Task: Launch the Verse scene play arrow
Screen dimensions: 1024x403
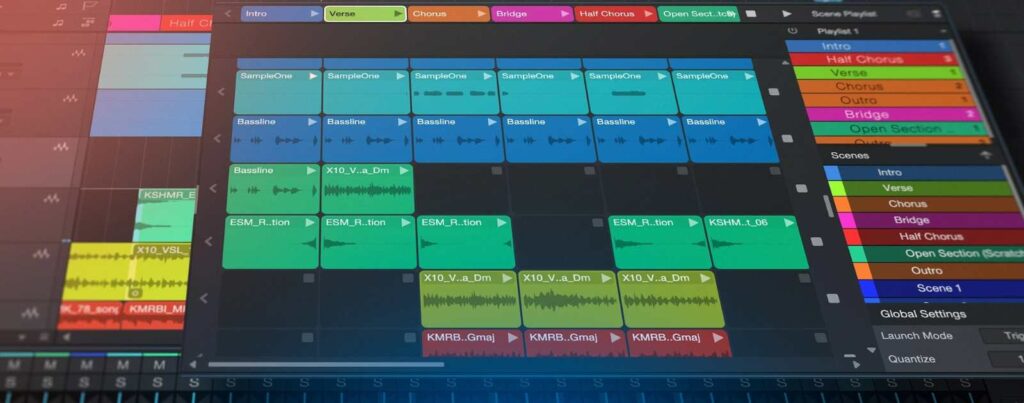Action: point(397,14)
